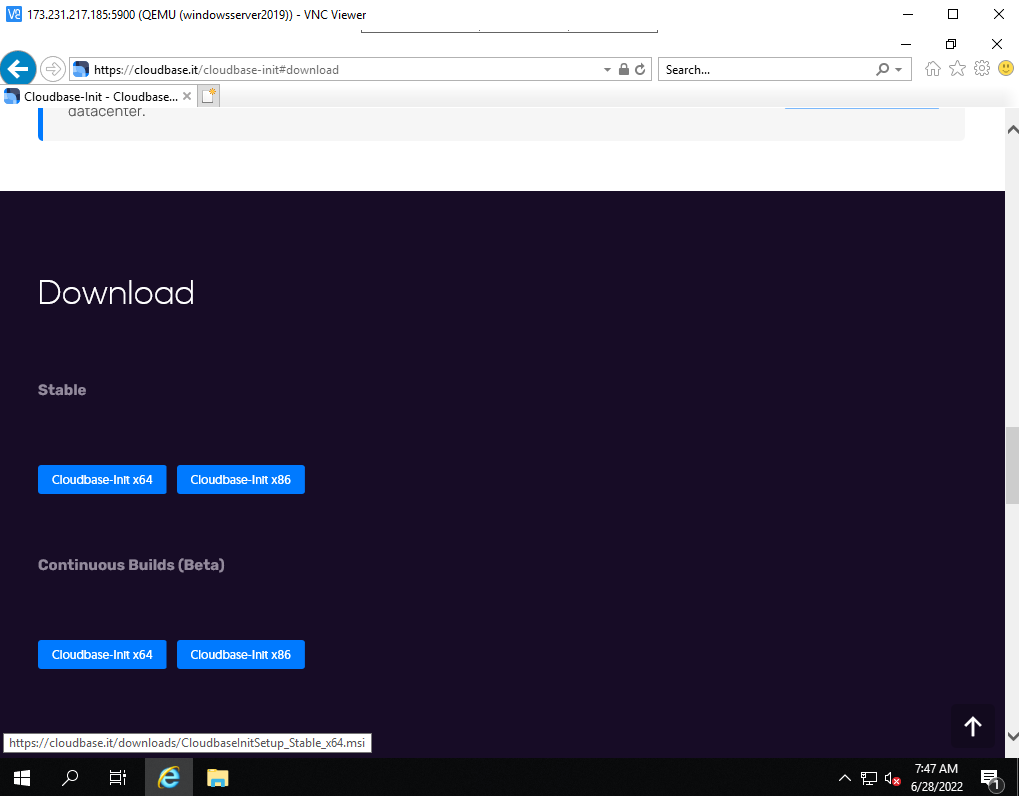The height and width of the screenshot is (796, 1019).
Task: Download Continuous Builds Cloudbase-Init x86
Action: click(x=240, y=654)
